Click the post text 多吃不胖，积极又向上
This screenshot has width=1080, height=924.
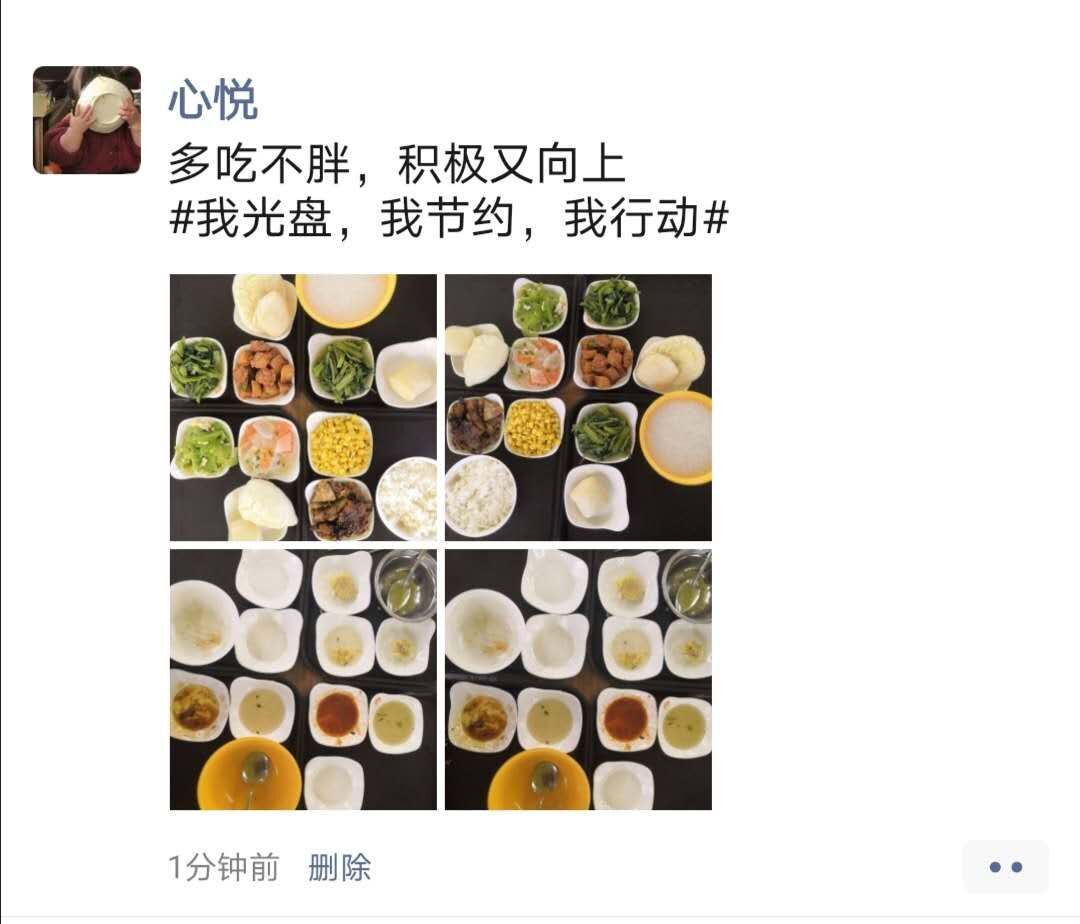click(397, 165)
